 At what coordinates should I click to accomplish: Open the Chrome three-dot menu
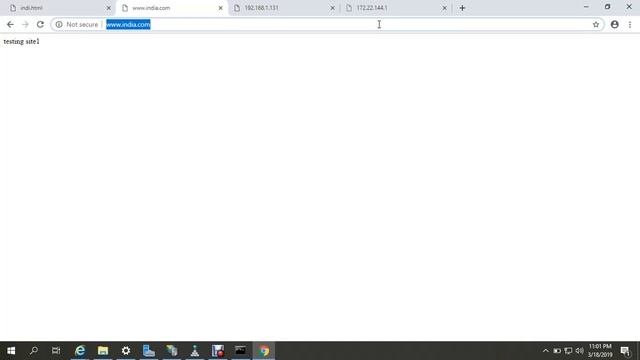[630, 24]
